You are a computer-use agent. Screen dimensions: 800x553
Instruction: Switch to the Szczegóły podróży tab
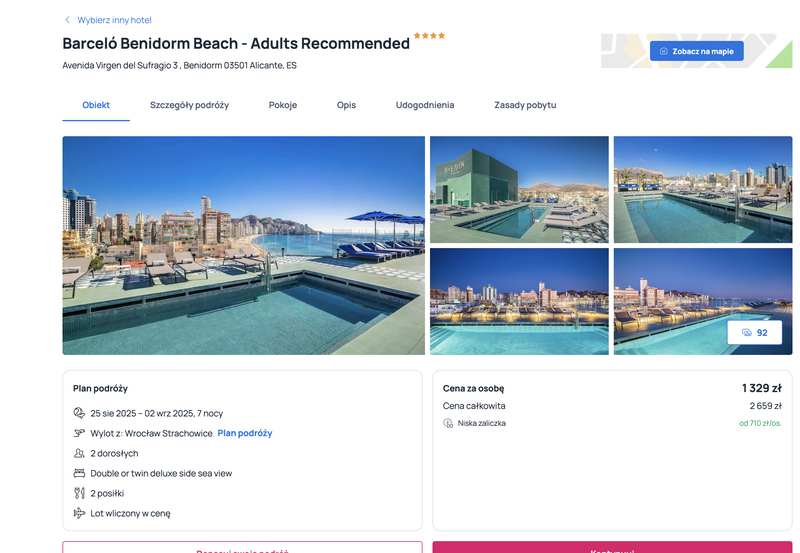(x=189, y=105)
